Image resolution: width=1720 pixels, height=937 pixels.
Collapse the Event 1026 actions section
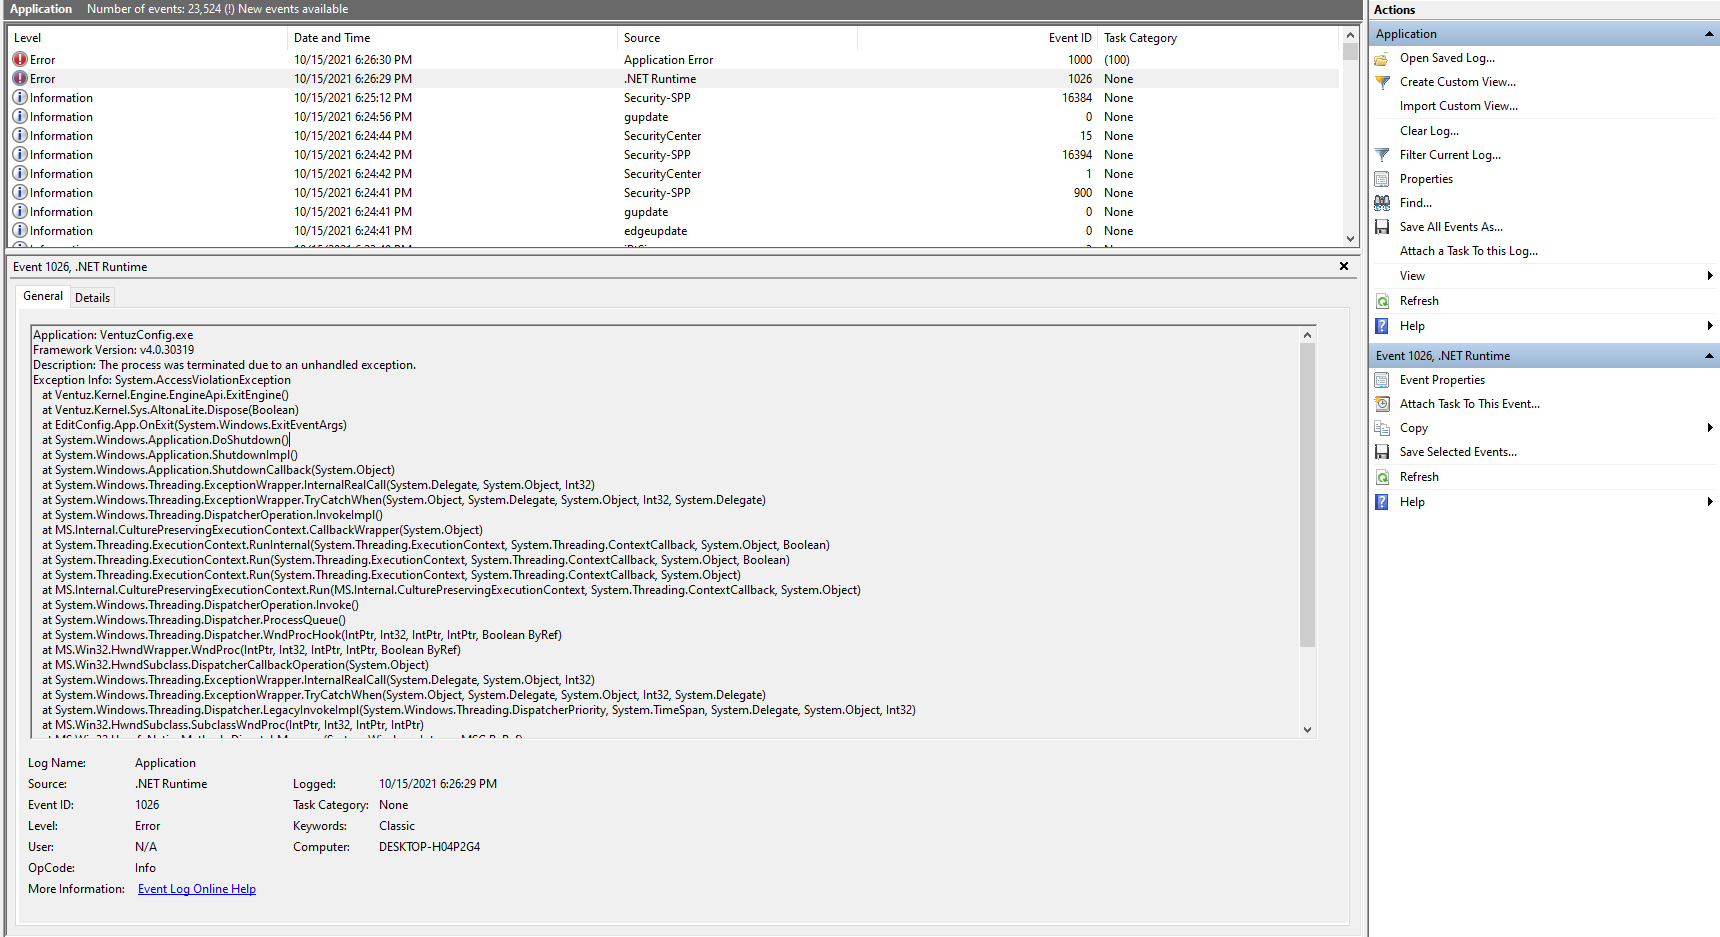pos(1709,356)
